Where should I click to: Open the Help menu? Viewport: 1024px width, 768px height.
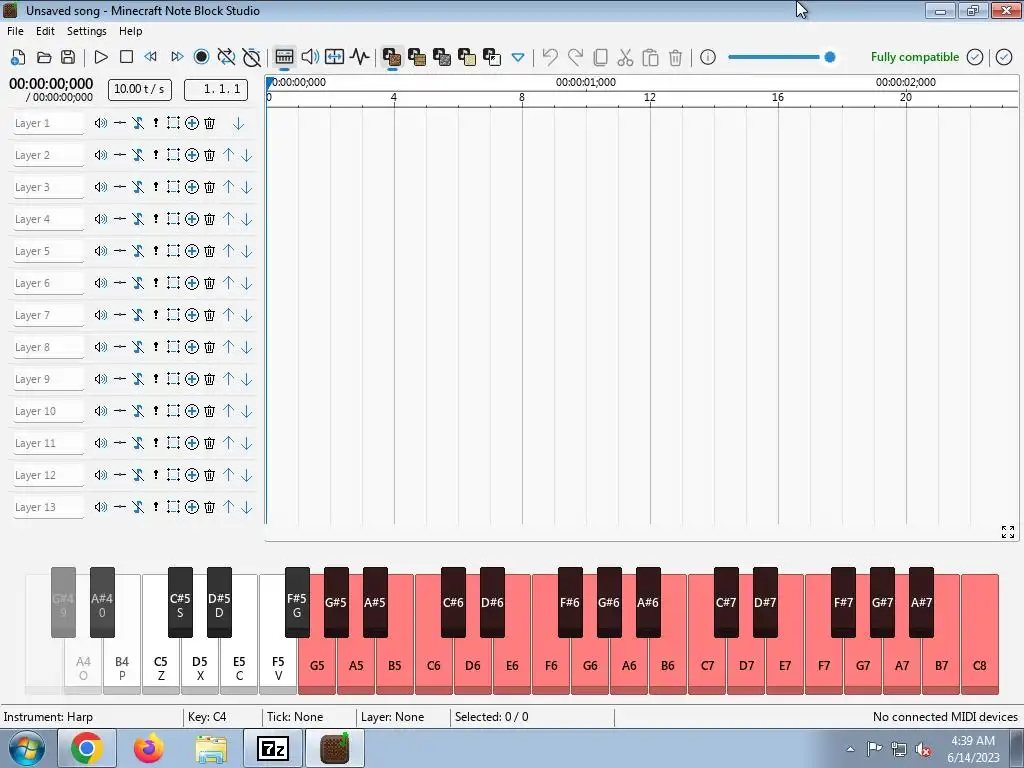pyautogui.click(x=131, y=31)
